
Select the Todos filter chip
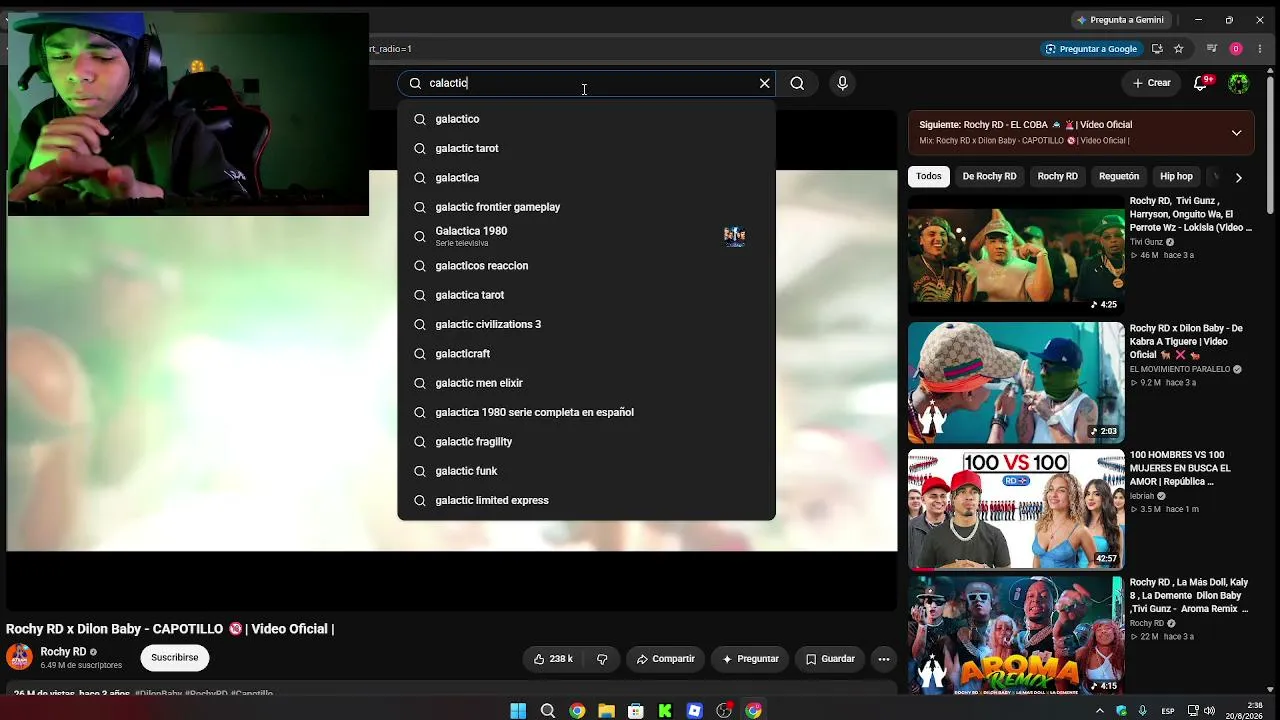[929, 176]
